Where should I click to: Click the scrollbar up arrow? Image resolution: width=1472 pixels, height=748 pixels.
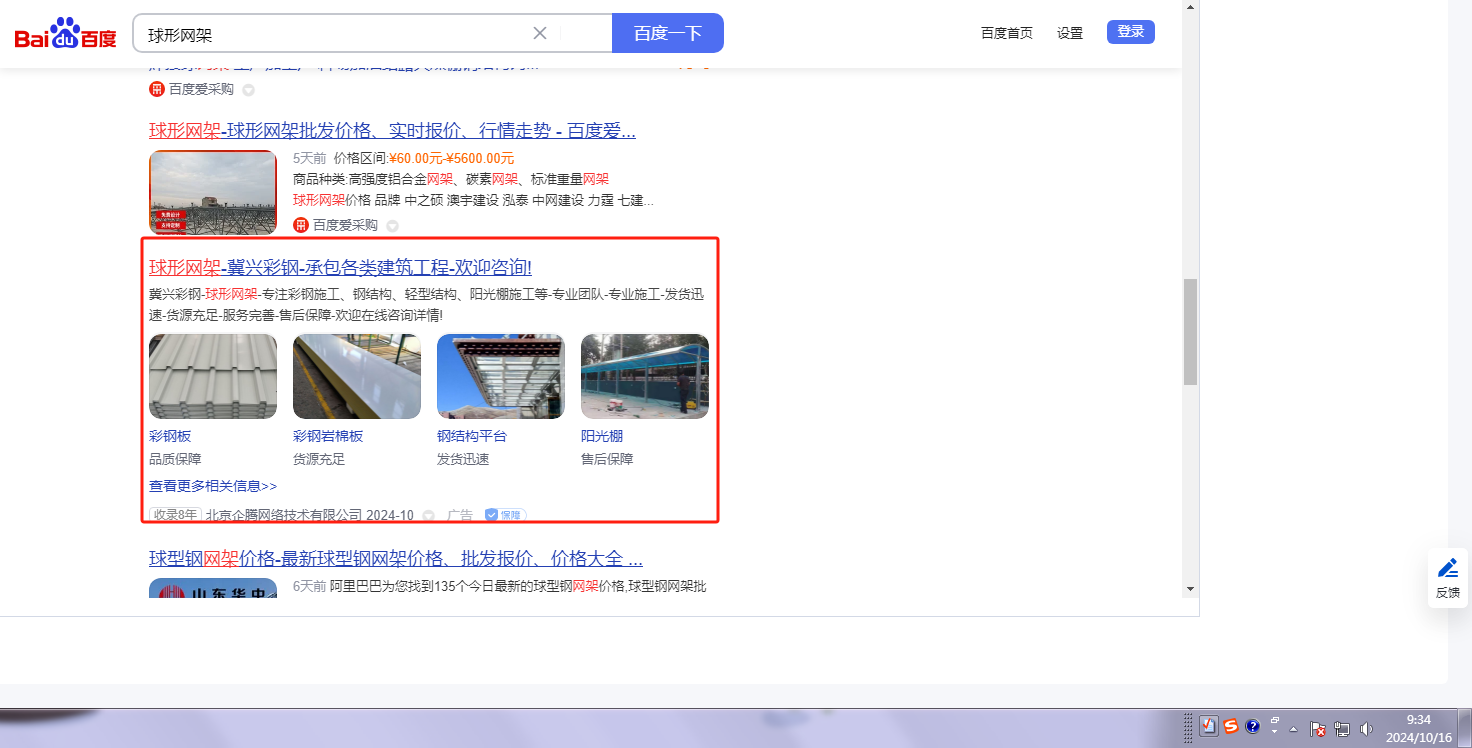[x=1190, y=6]
